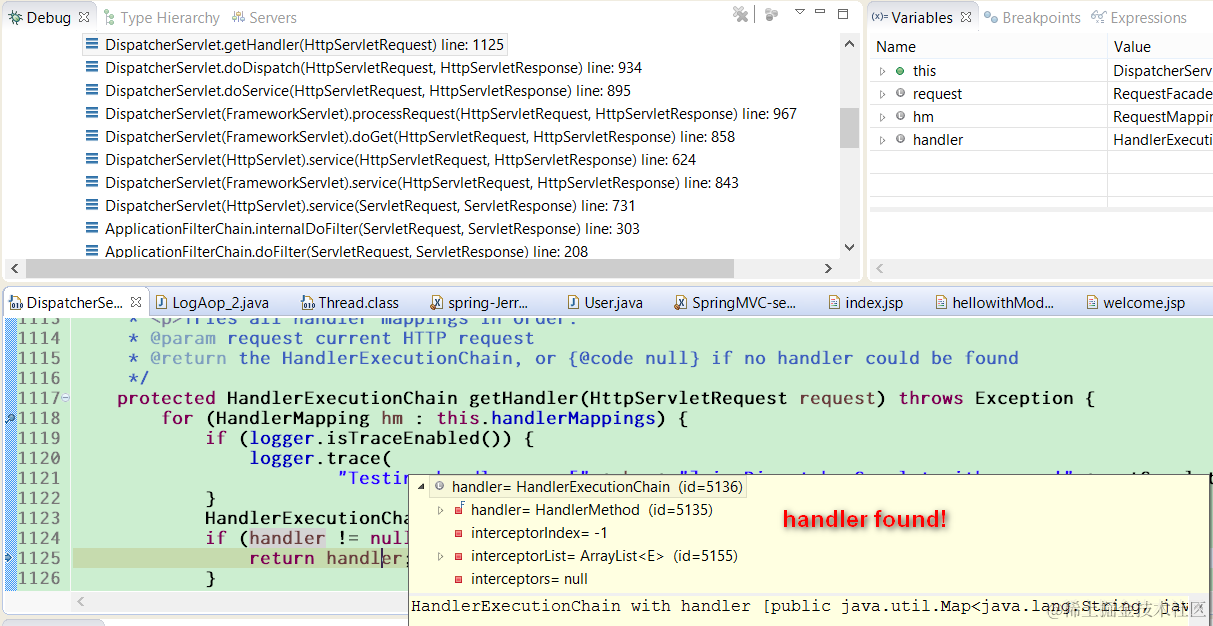Select stack frame doFilter line 208
This screenshot has width=1213, height=626.
point(346,252)
